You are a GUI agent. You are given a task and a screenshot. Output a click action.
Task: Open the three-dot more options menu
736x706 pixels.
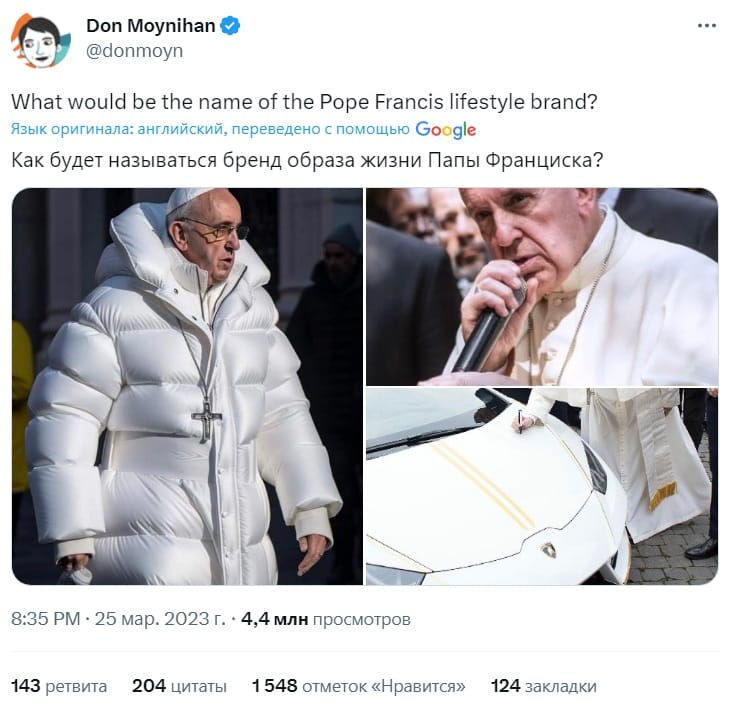click(707, 26)
